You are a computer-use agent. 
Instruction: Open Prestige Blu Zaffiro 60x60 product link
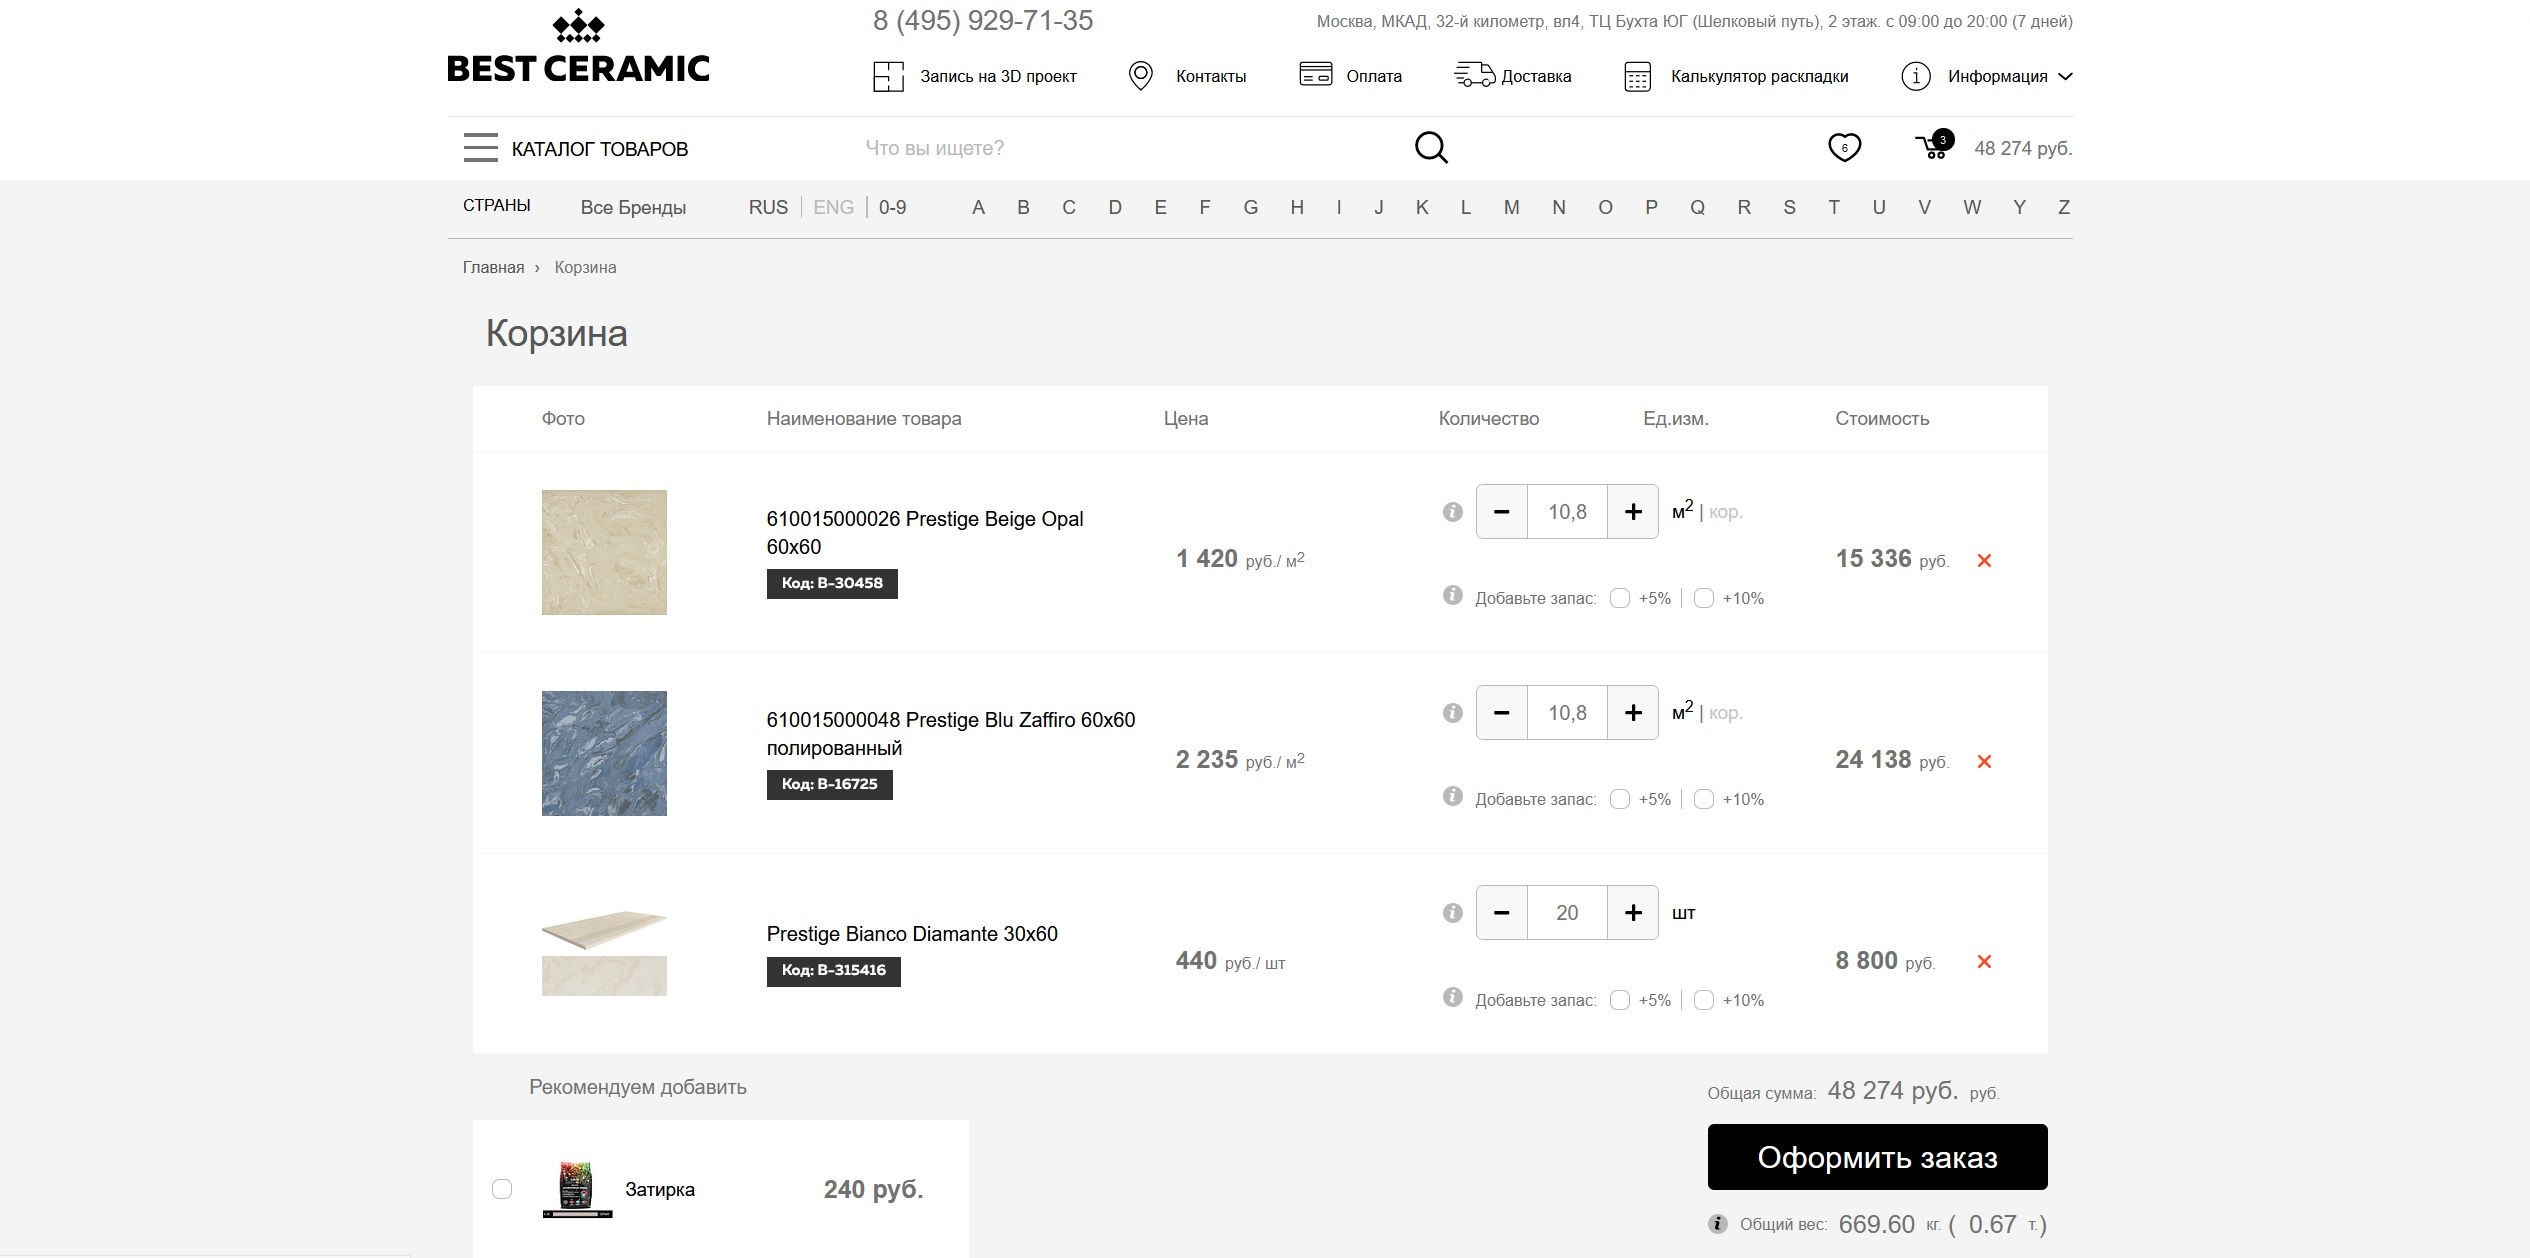click(950, 734)
